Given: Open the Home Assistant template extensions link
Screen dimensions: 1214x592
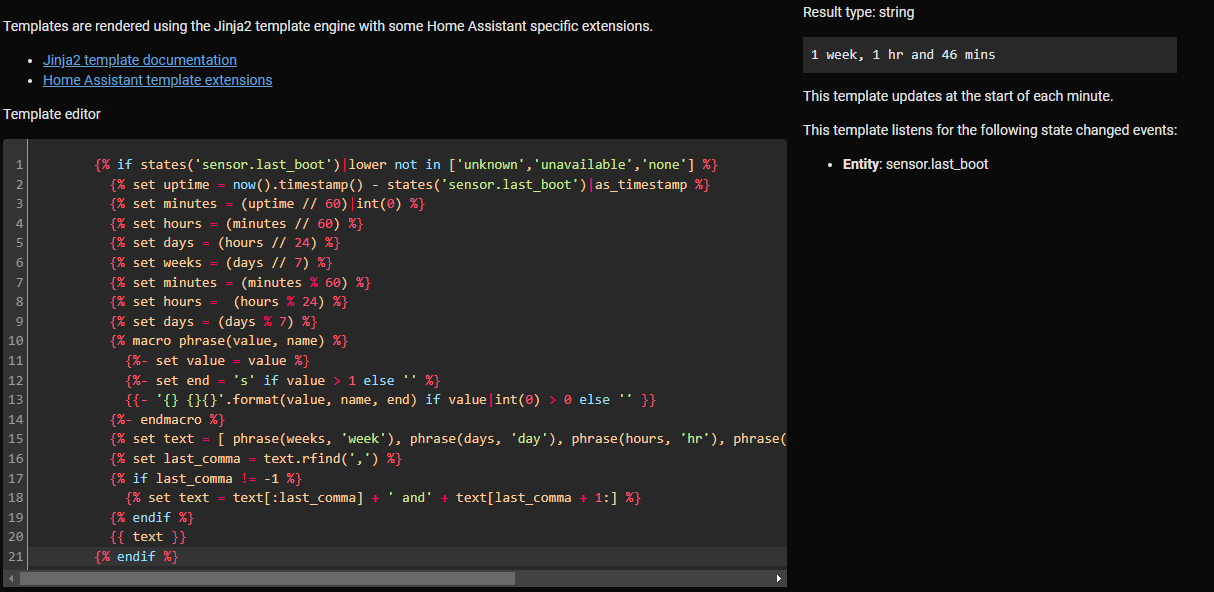Looking at the screenshot, I should [x=157, y=80].
